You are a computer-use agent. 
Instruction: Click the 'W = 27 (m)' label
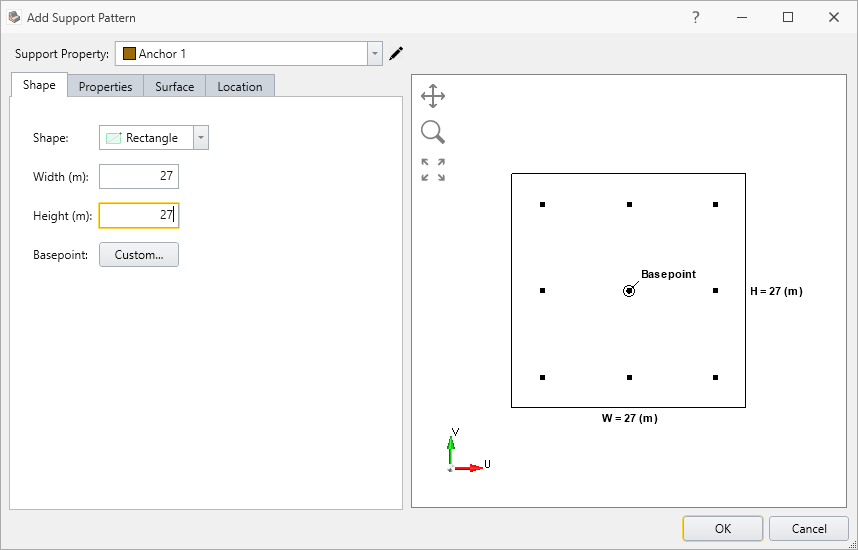pyautogui.click(x=629, y=419)
